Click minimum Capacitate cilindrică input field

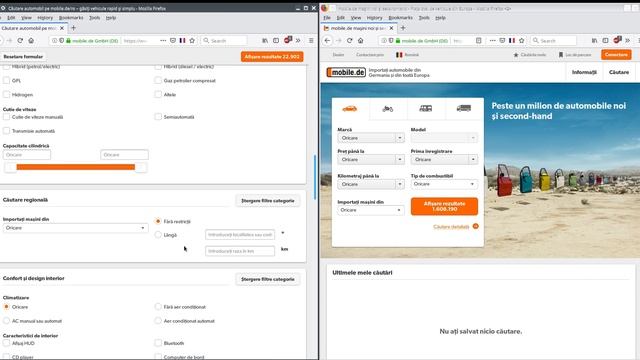pos(27,155)
